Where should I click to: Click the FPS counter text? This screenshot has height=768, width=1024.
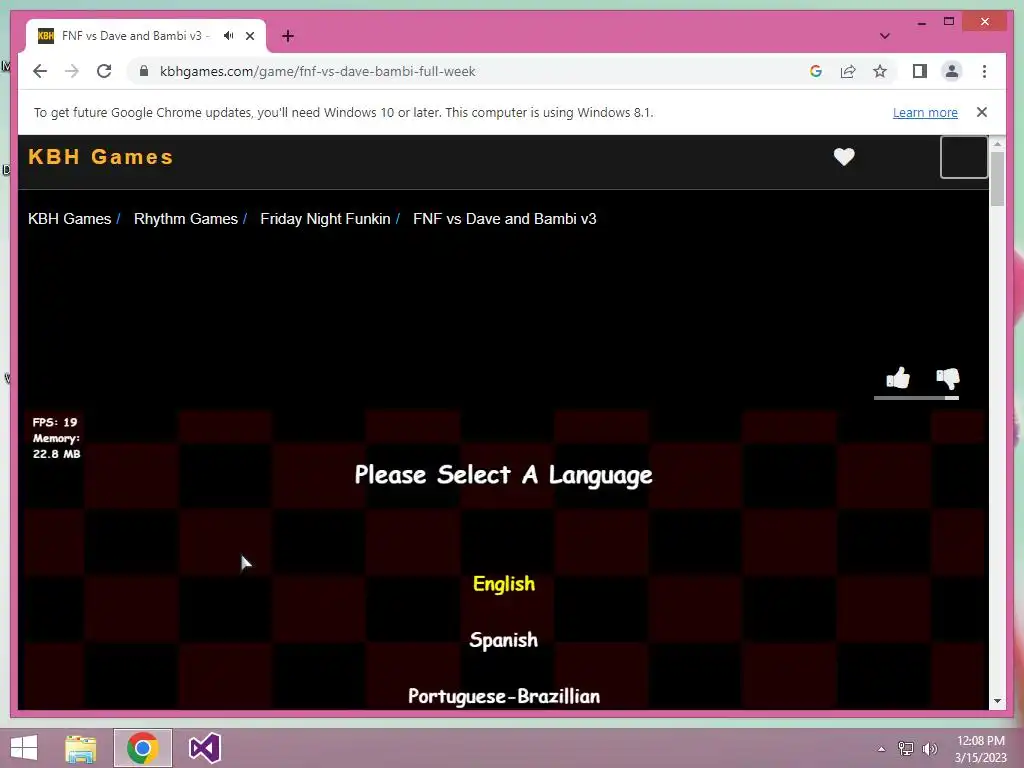coord(55,423)
